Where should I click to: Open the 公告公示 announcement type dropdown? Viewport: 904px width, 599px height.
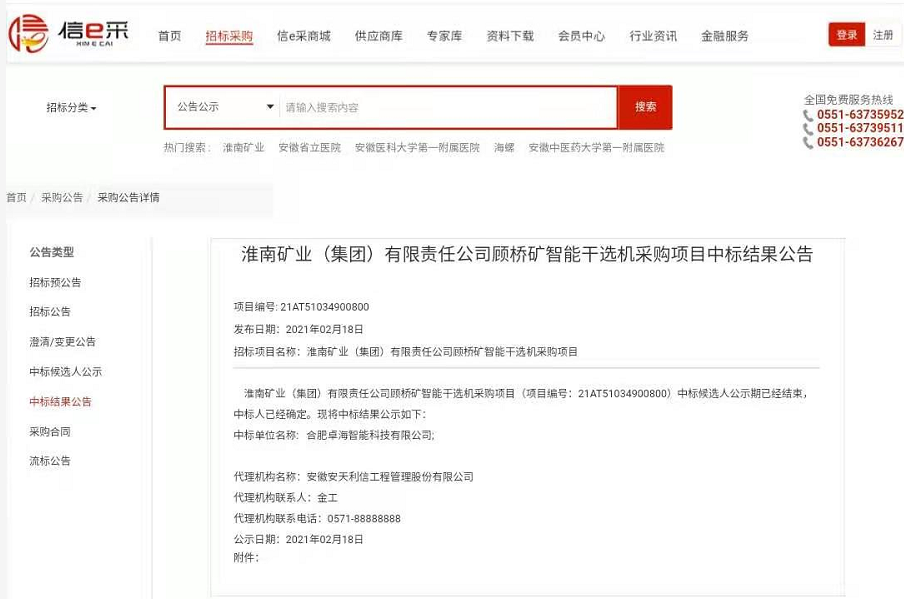click(x=220, y=107)
